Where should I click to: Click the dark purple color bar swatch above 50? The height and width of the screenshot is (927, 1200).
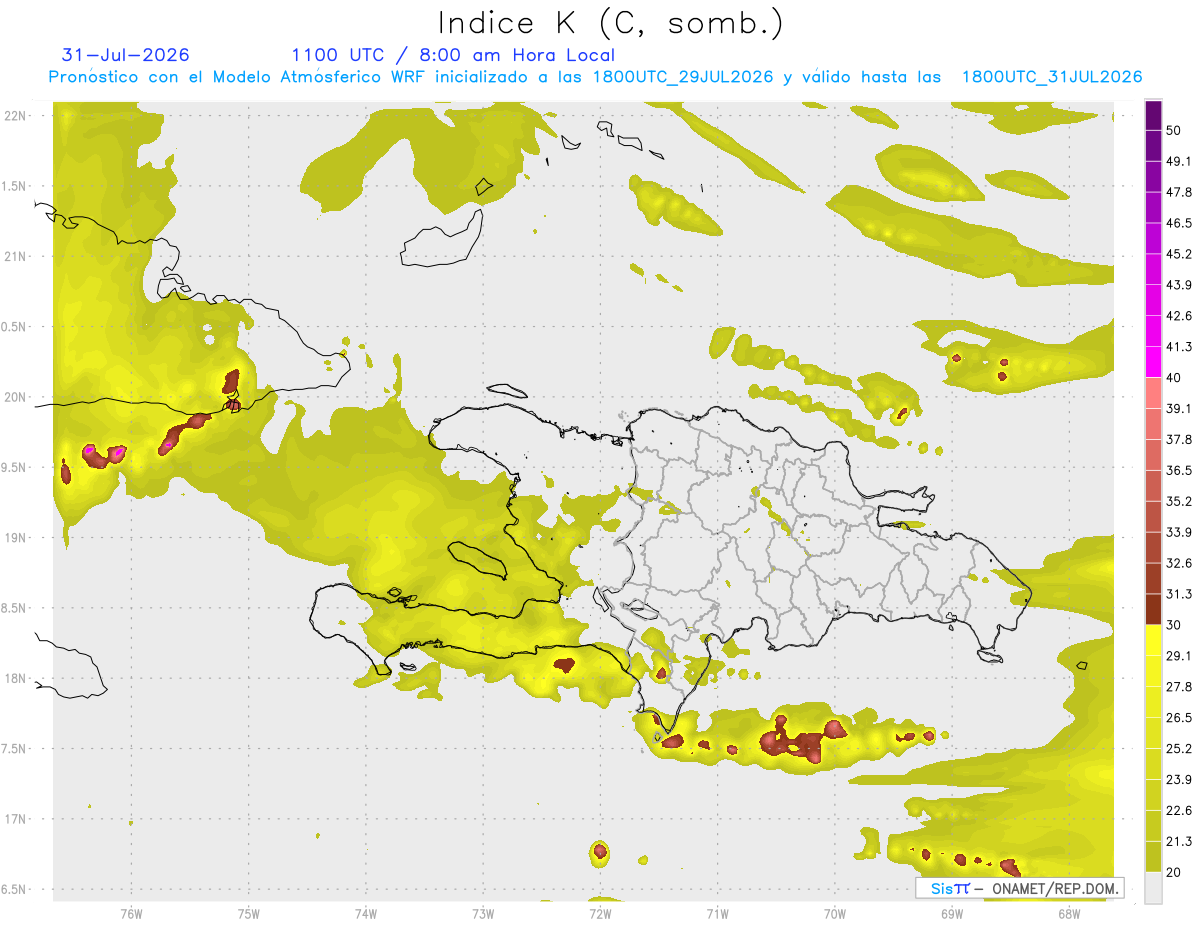point(1153,117)
